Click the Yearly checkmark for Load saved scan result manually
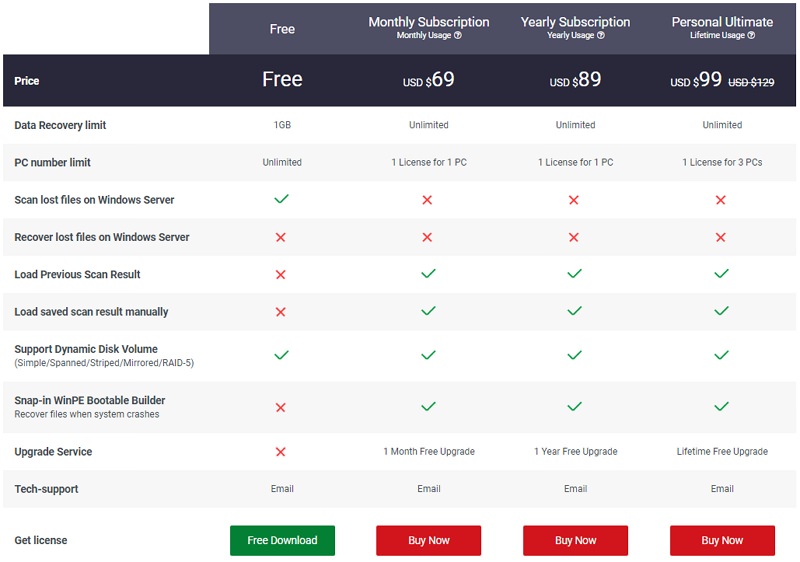Screen dimensions: 800x562 pos(574,311)
